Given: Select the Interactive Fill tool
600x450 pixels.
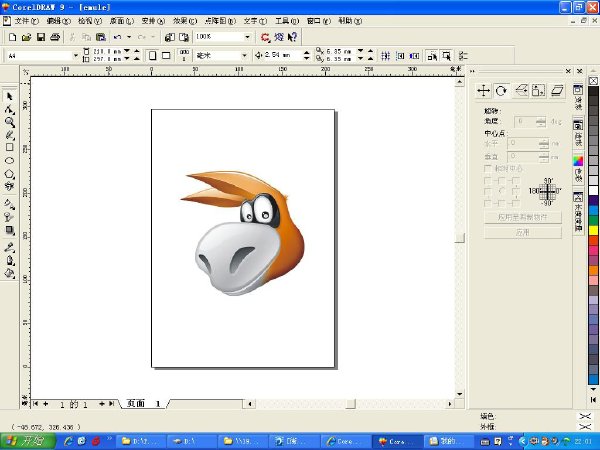Looking at the screenshot, I should click(9, 204).
